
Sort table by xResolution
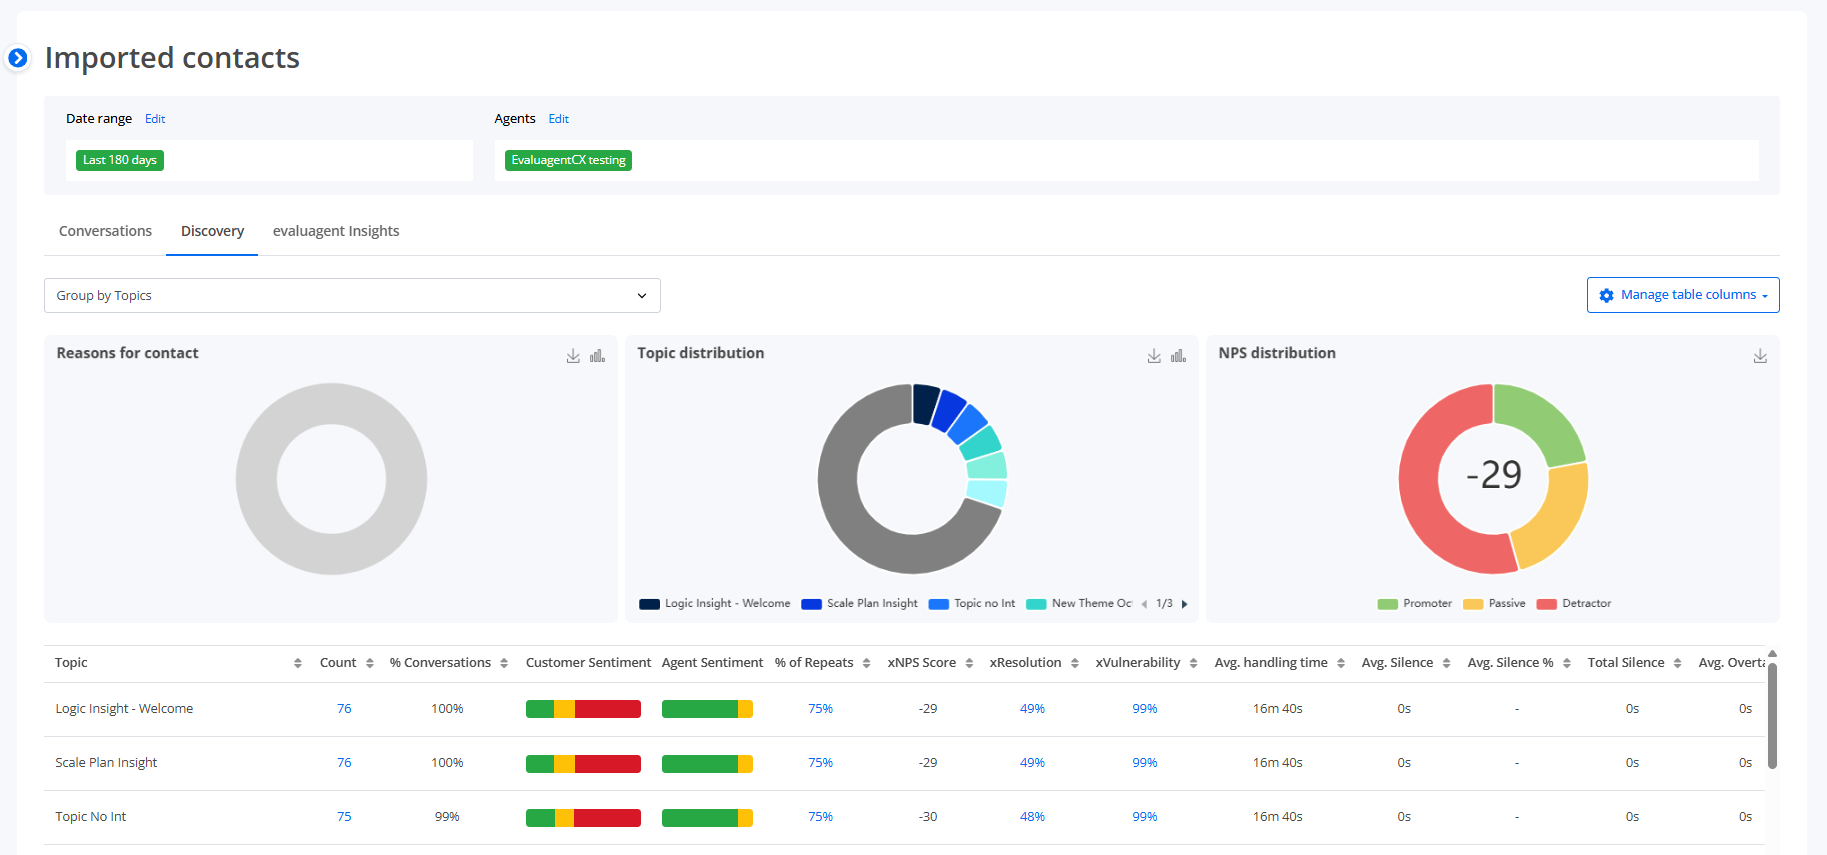pyautogui.click(x=1075, y=663)
